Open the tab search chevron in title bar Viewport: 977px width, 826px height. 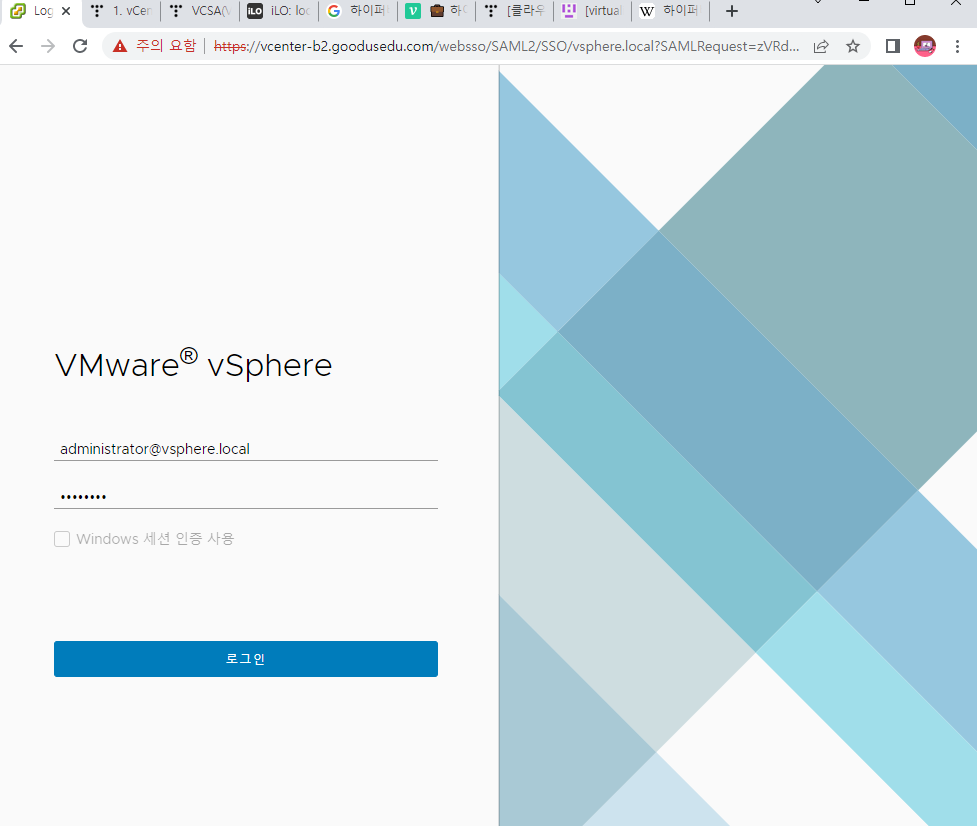[x=818, y=2]
